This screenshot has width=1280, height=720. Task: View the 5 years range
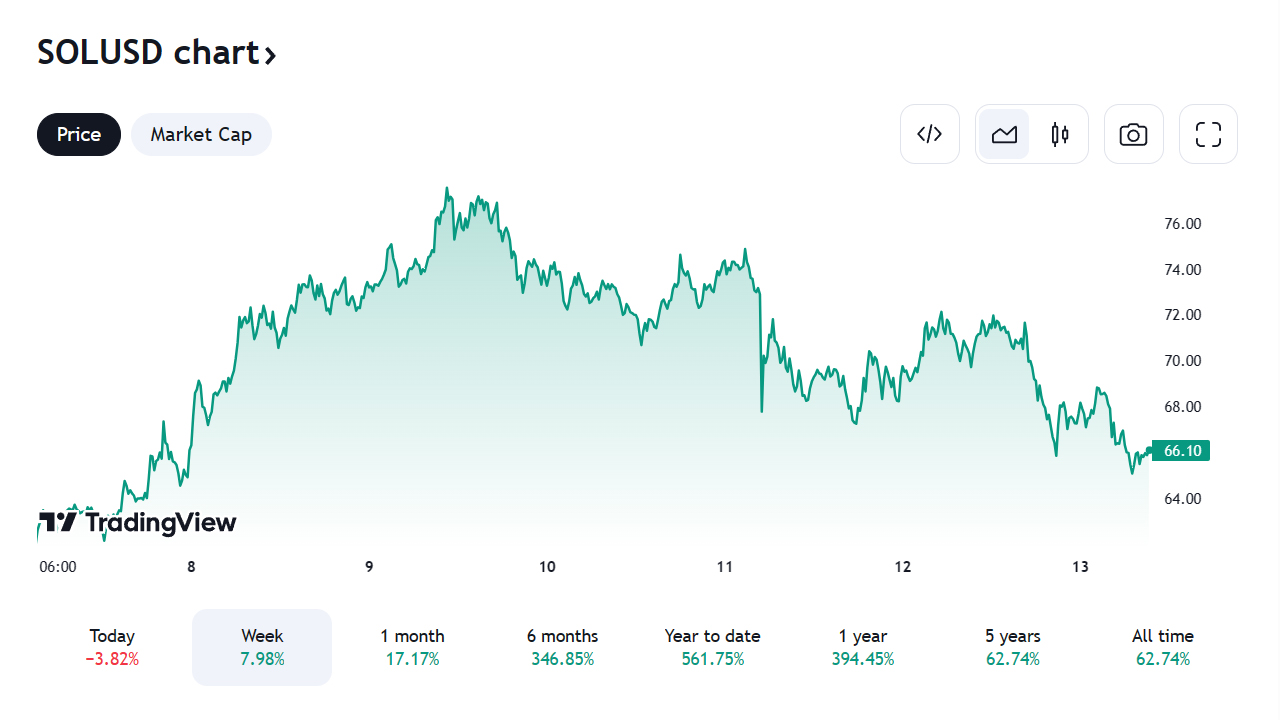(x=1013, y=647)
